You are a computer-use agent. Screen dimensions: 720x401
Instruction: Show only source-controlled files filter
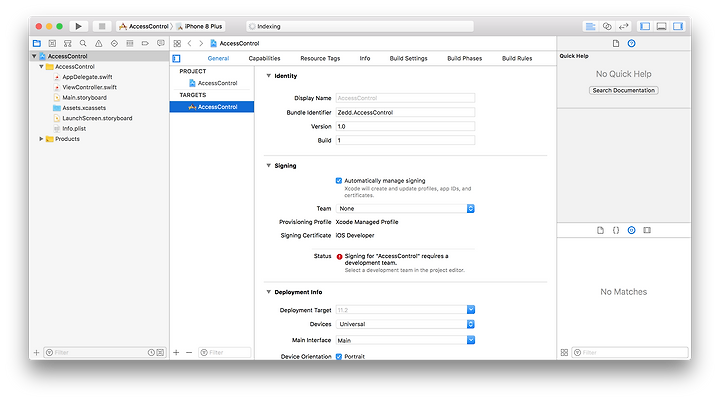[160, 352]
